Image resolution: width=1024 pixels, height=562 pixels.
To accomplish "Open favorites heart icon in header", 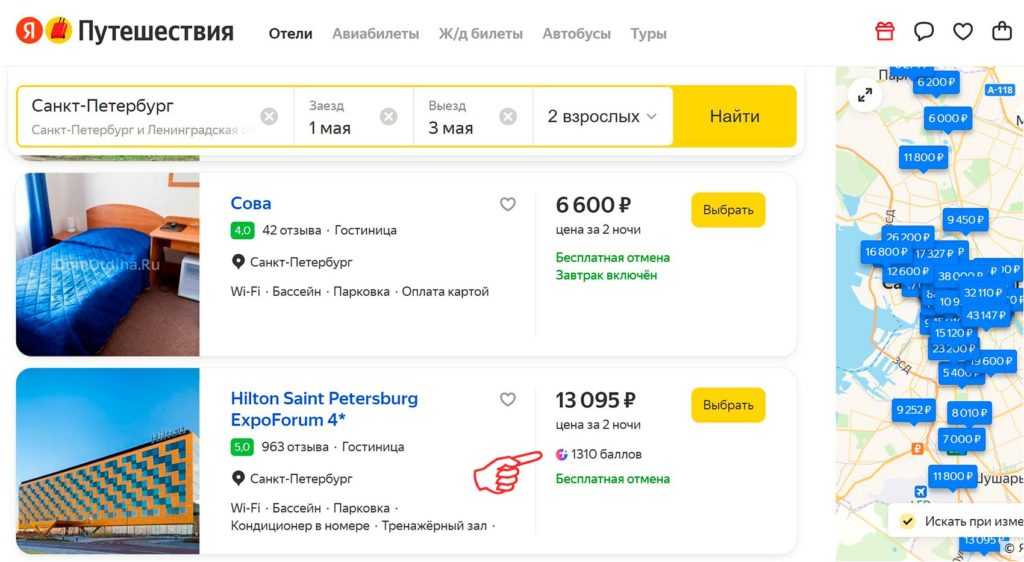I will (963, 32).
